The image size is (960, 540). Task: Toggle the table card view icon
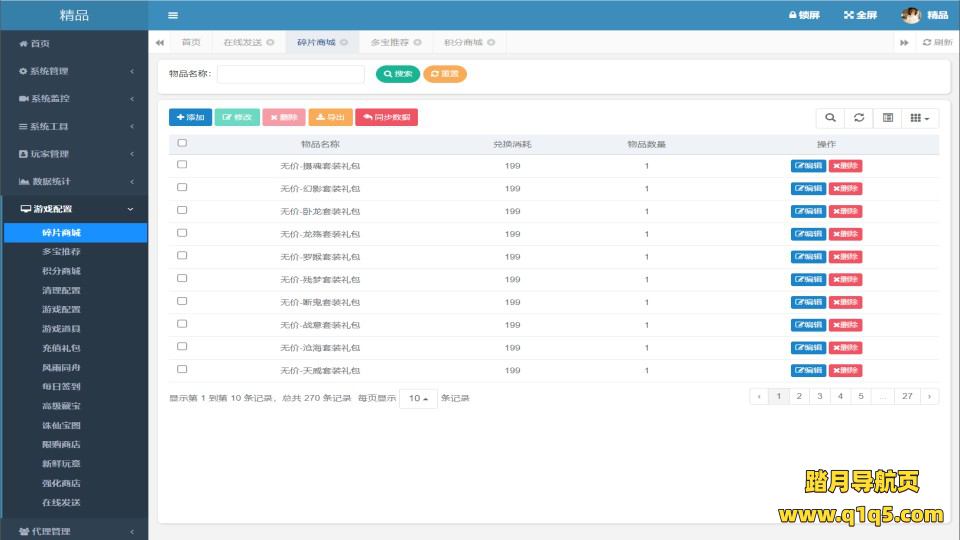887,118
